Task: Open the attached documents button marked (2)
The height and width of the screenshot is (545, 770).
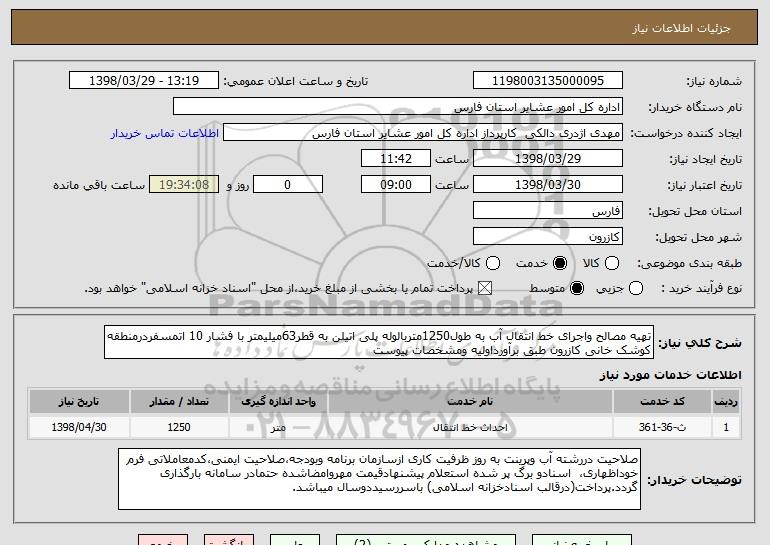Action: coord(426,540)
